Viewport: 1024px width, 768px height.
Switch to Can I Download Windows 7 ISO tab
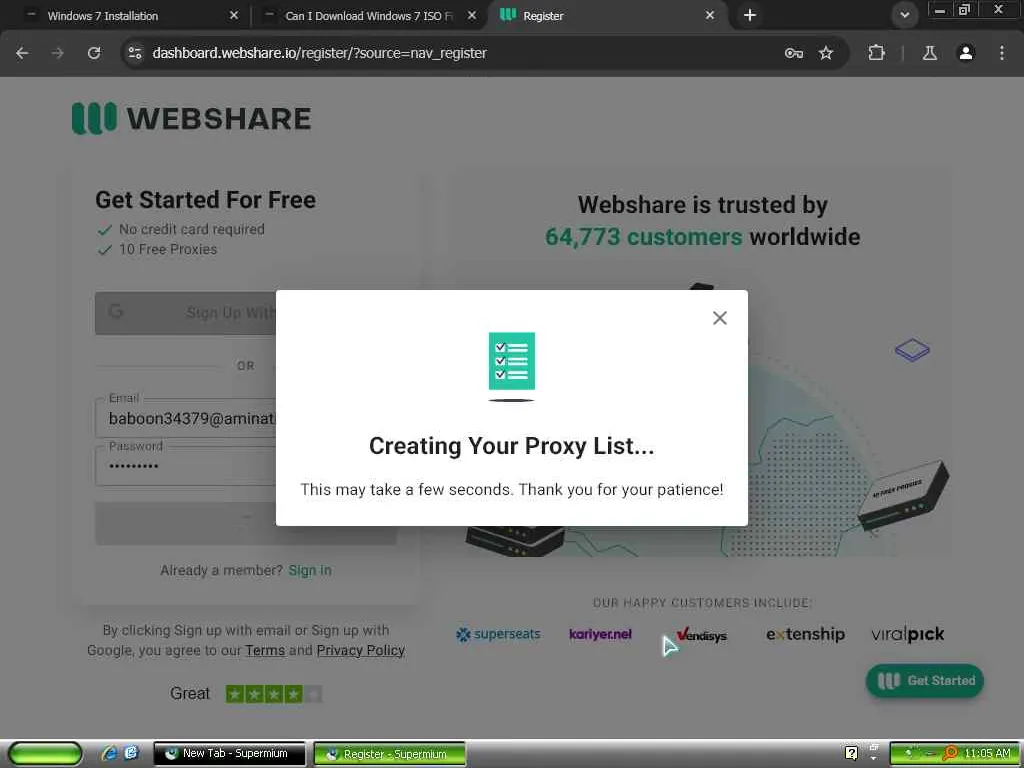[x=368, y=16]
